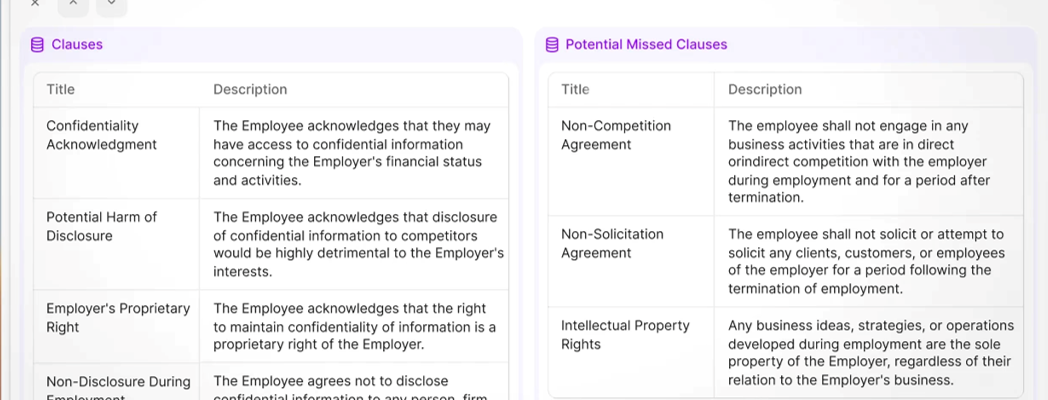Viewport: 1048px width, 400px height.
Task: Select the Potential Missed Clauses heading
Action: pos(646,44)
